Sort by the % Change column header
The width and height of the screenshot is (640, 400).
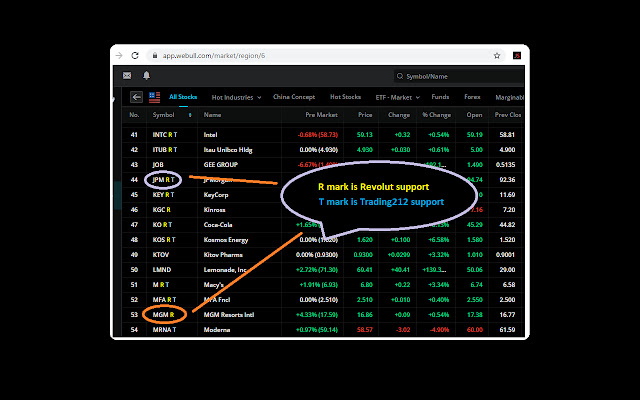click(x=436, y=115)
